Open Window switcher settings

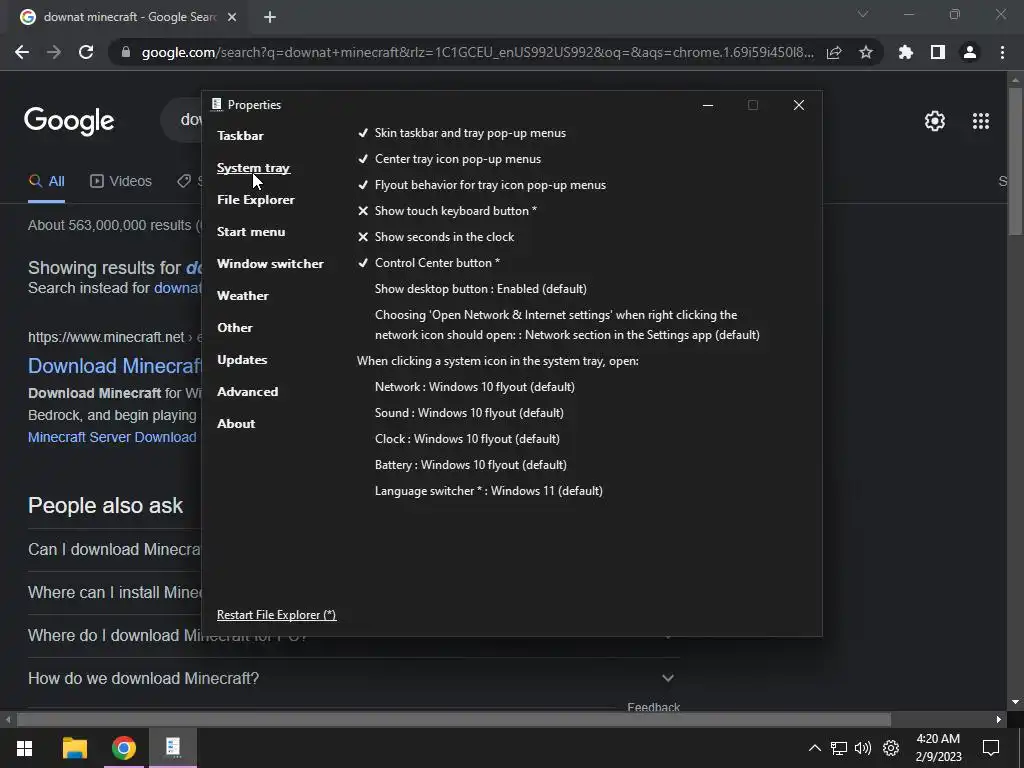[x=270, y=264]
